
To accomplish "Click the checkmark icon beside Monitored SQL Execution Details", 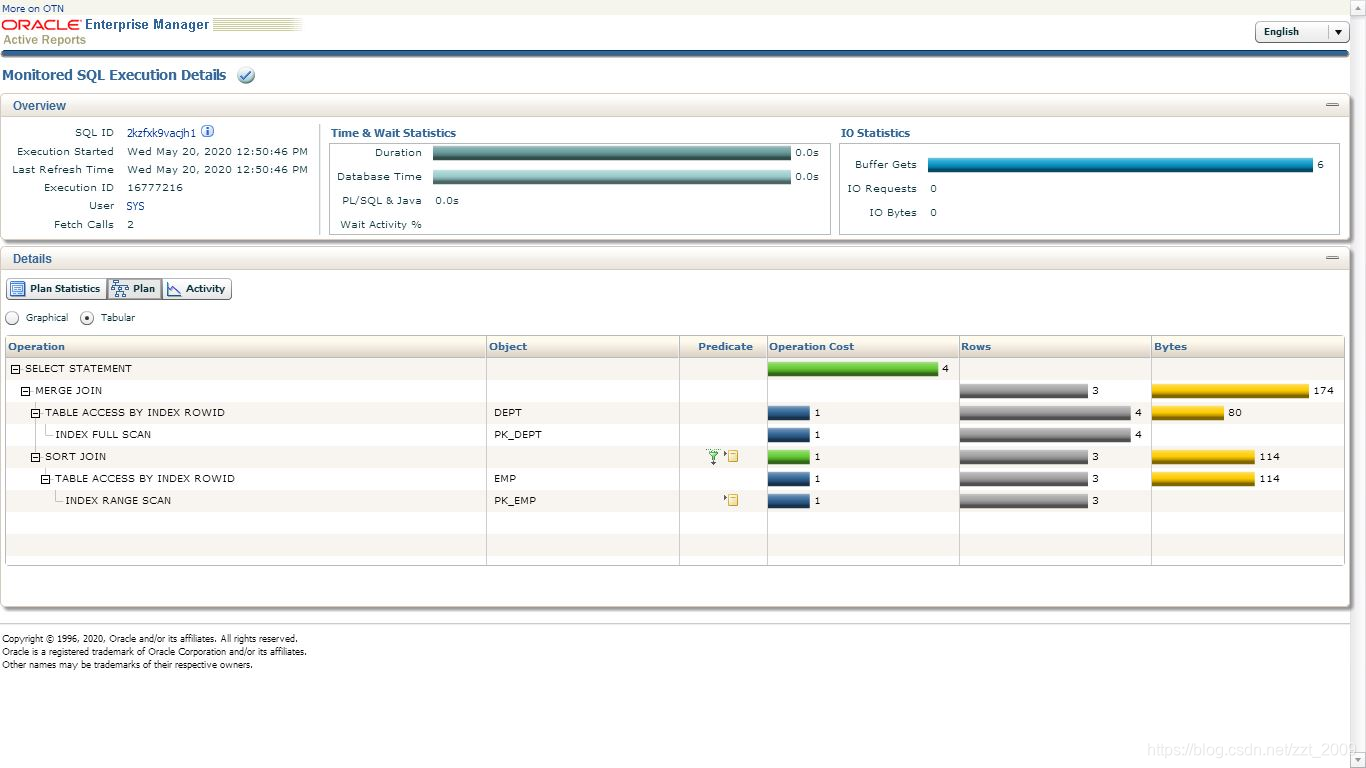I will click(245, 75).
